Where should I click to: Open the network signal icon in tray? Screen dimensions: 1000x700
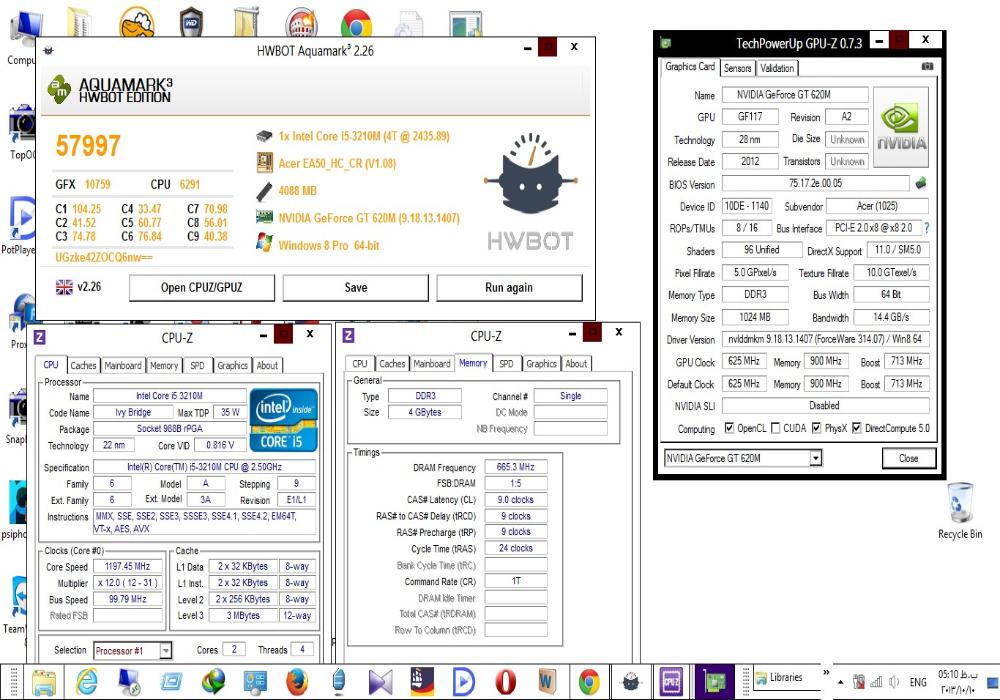876,682
